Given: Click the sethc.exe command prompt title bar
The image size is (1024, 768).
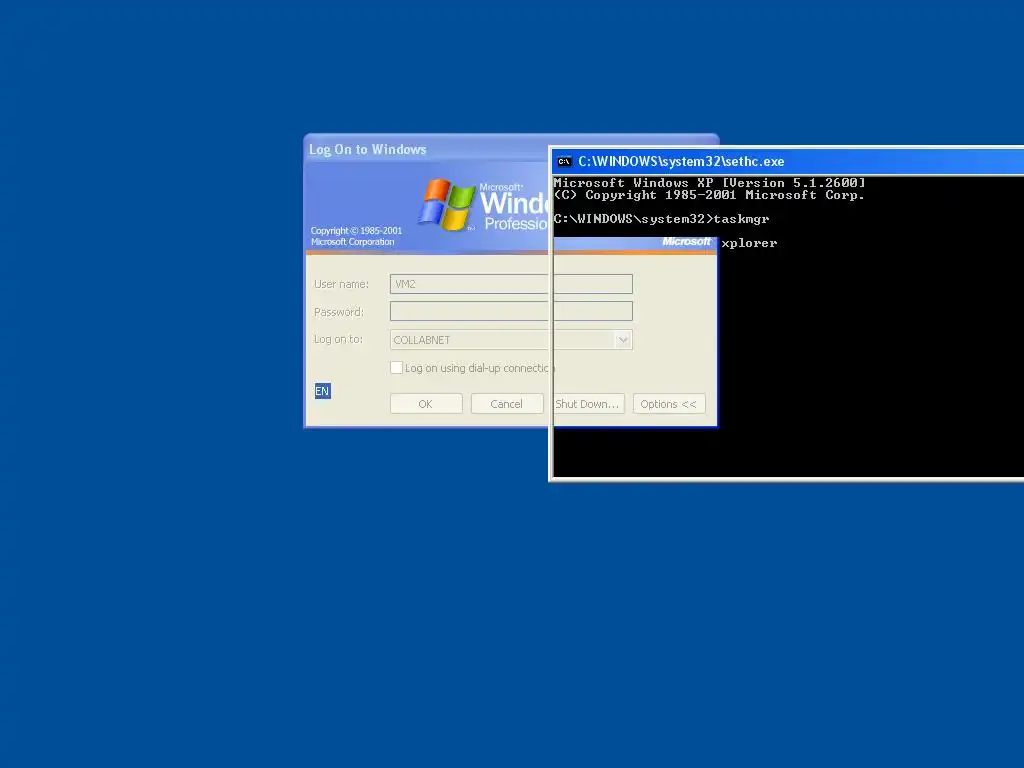Looking at the screenshot, I should pos(788,161).
